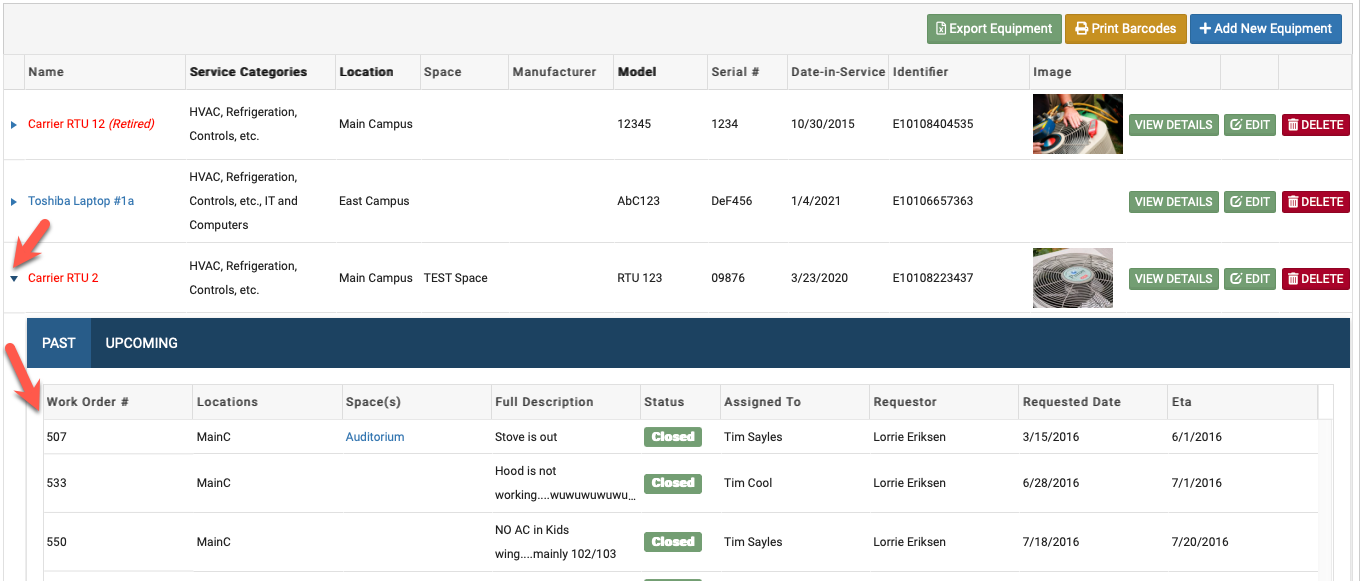The image size is (1369, 581).
Task: Delete the Toshiba Laptop #1a entry
Action: [x=1315, y=202]
